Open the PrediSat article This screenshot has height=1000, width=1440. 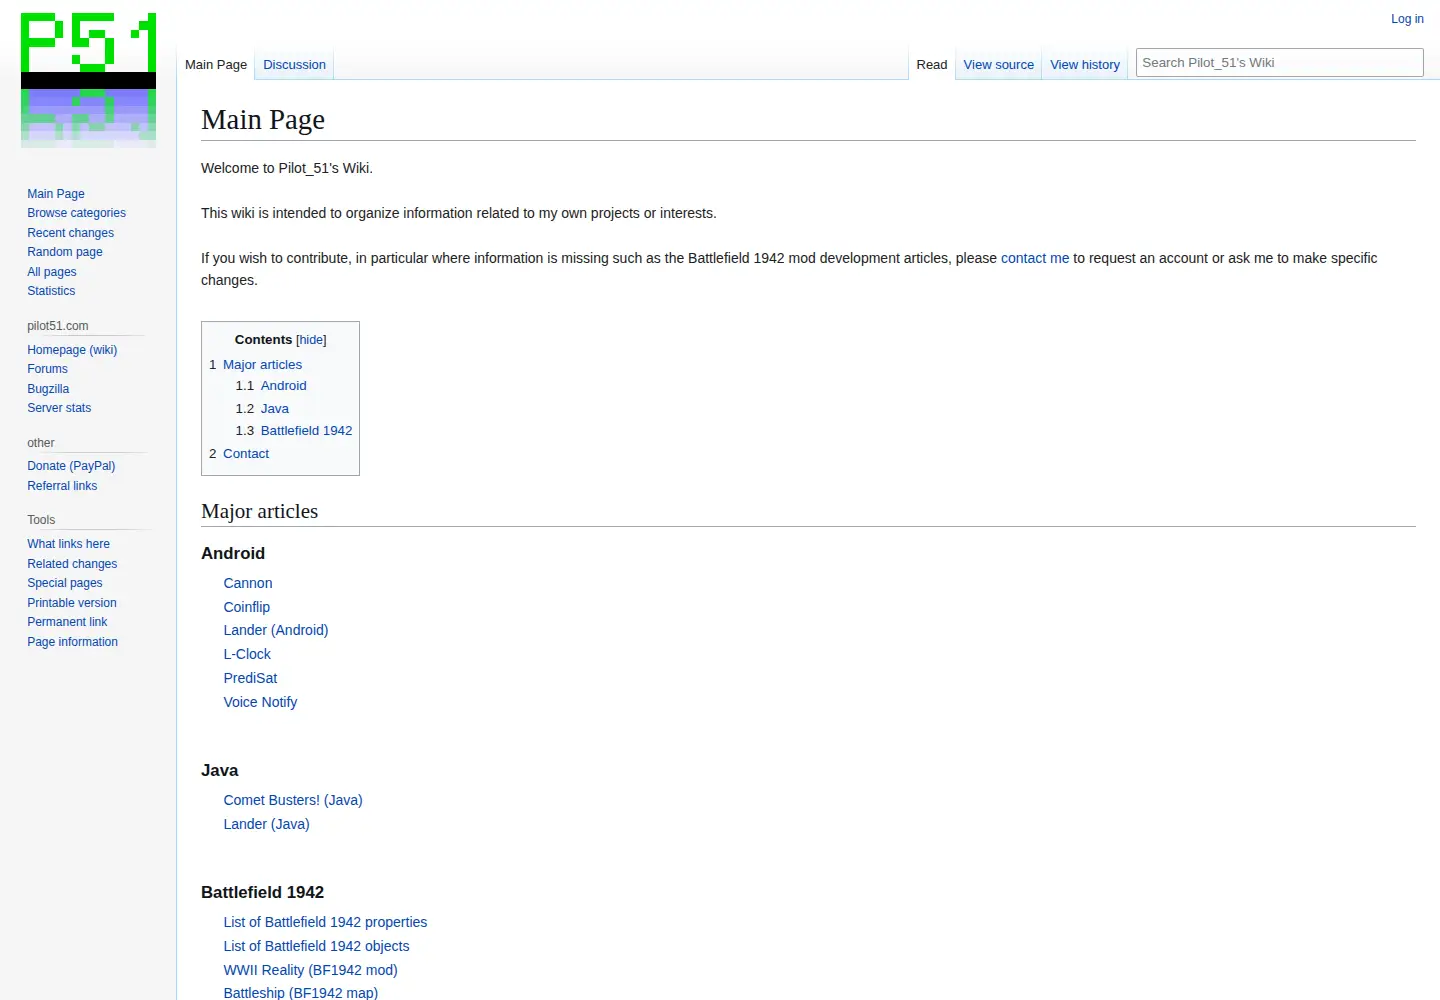pyautogui.click(x=250, y=678)
